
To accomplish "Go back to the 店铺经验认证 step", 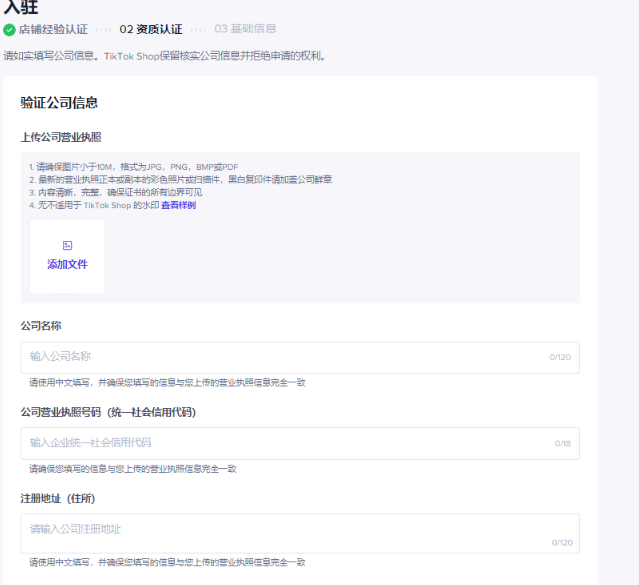I will click(x=53, y=29).
